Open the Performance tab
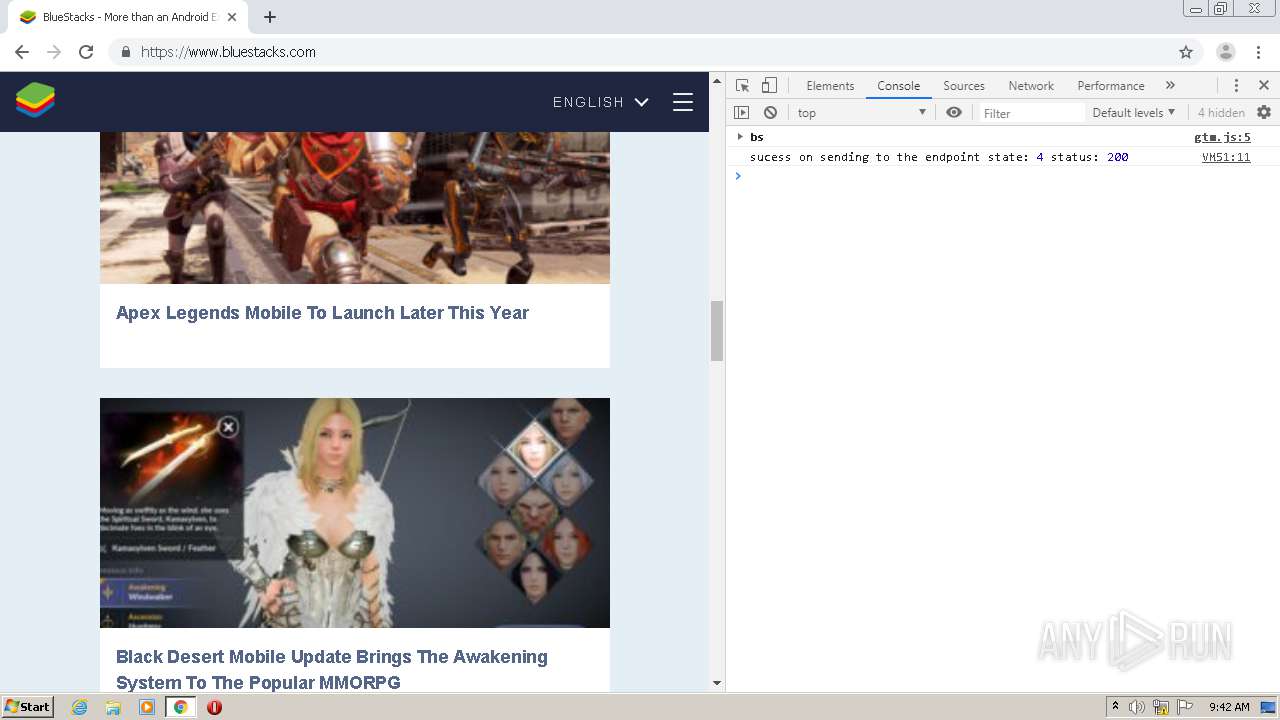Viewport: 1280px width, 720px height. 1111,86
